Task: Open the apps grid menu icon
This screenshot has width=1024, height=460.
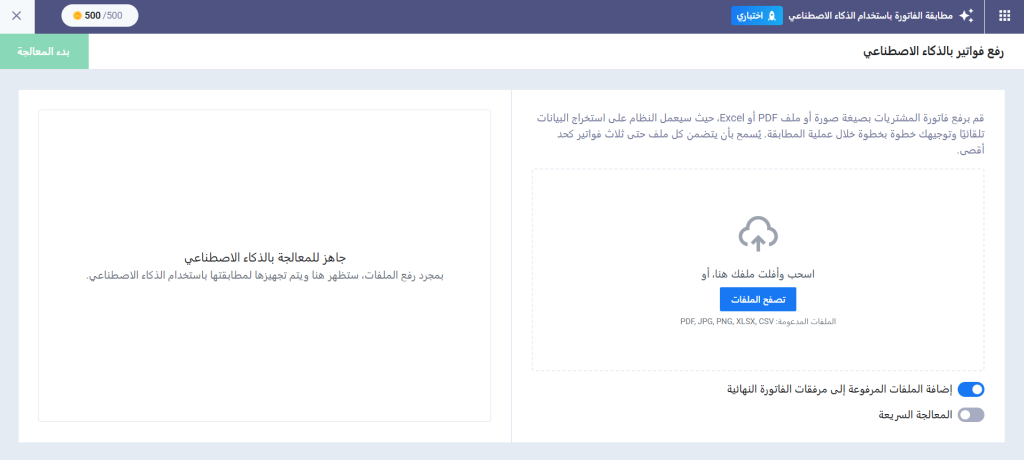Action: point(1004,16)
